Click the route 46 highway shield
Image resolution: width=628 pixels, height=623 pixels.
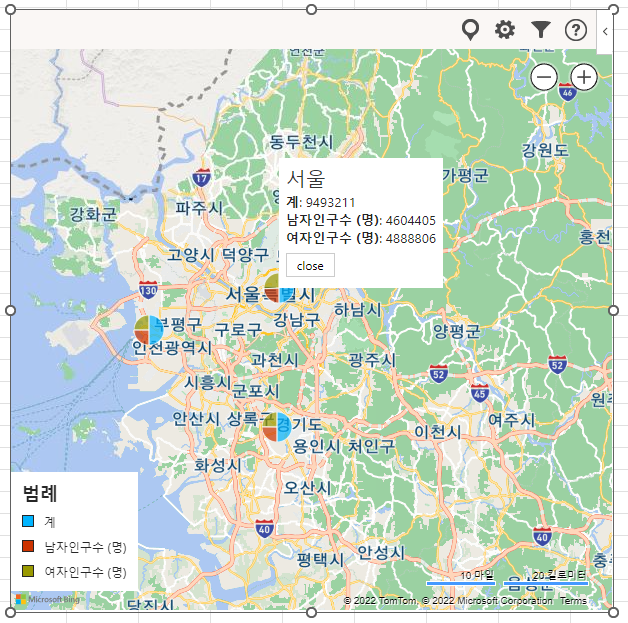pyautogui.click(x=568, y=92)
